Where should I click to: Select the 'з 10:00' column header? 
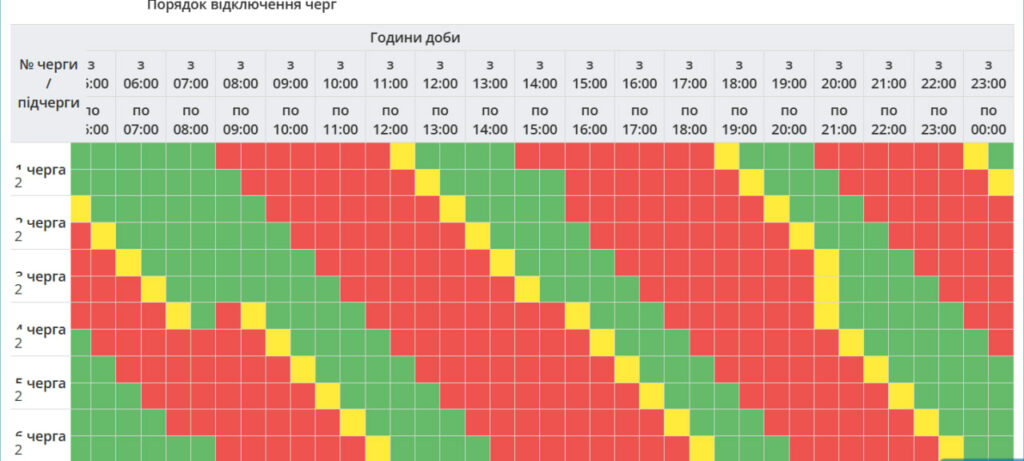[340, 74]
